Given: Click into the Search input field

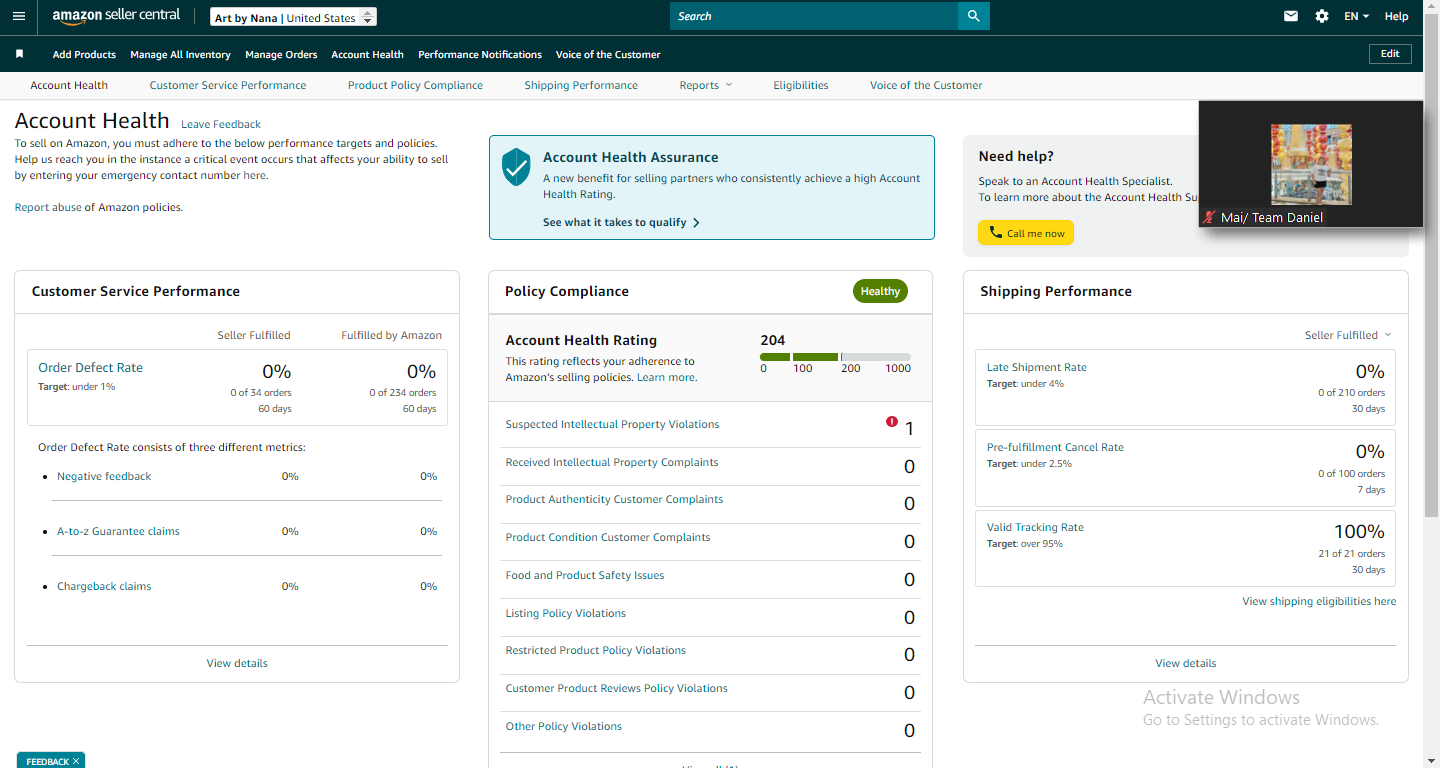Looking at the screenshot, I should pos(814,16).
